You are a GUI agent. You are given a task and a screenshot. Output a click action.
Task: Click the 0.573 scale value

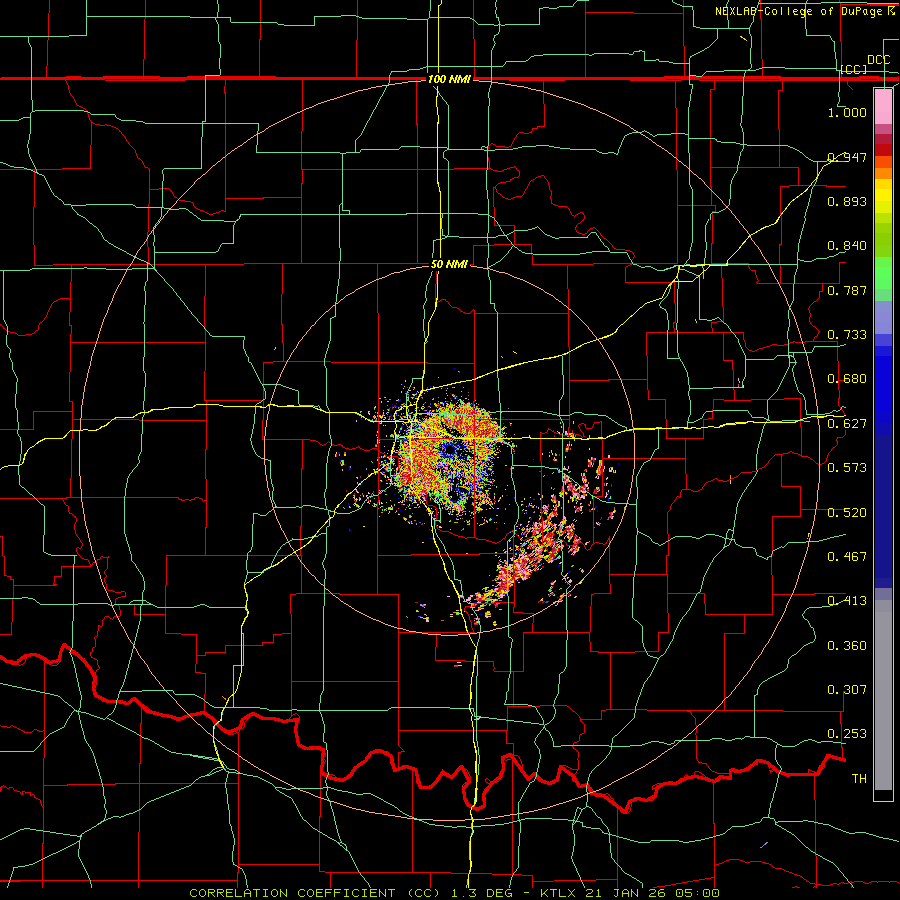click(x=847, y=468)
